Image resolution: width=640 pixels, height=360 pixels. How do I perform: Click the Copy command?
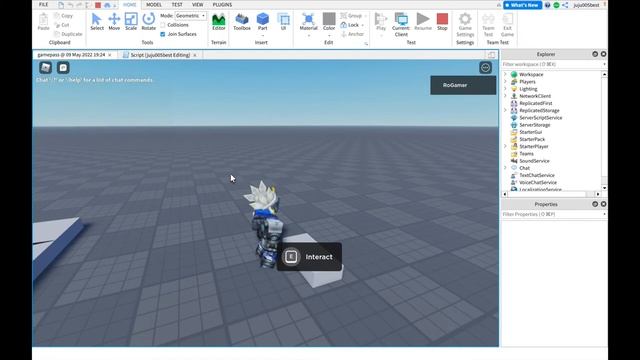click(x=64, y=16)
